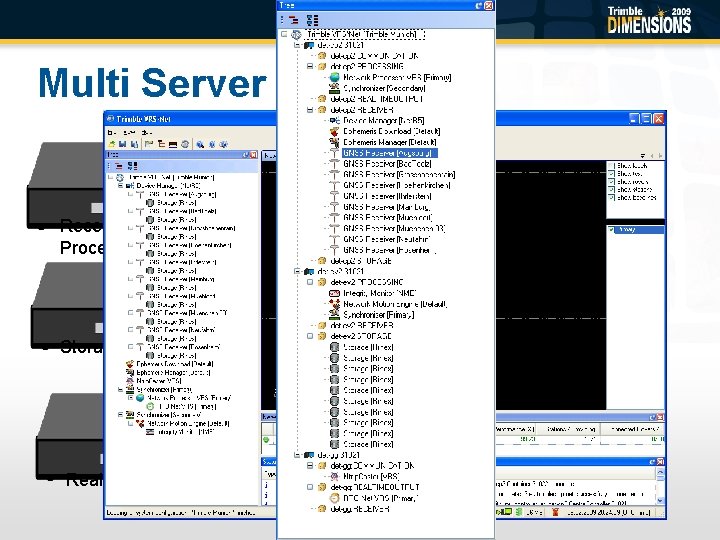
Task: Toggle the unchecked top checkbox in Show options list
Action: (612, 166)
